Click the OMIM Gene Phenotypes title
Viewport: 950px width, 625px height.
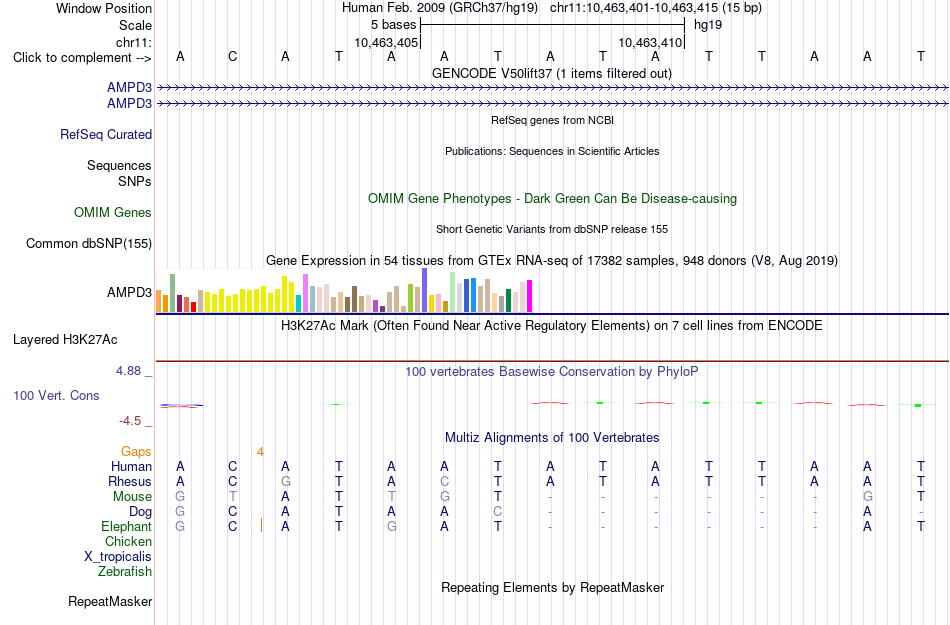point(552,199)
